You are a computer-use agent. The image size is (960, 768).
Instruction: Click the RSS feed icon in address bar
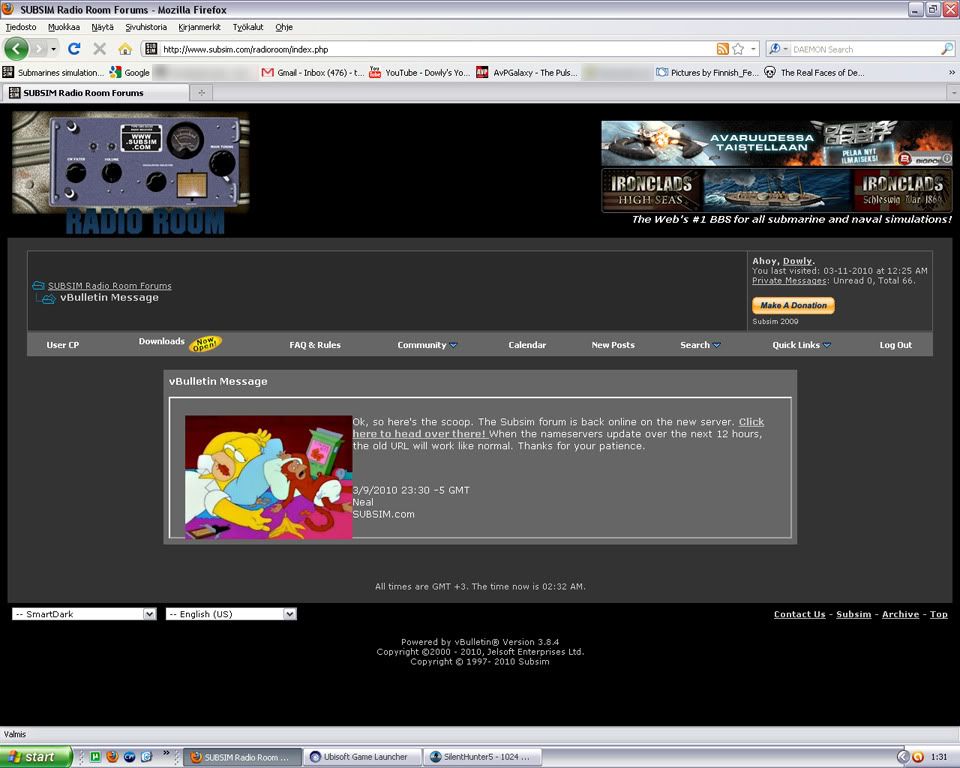(722, 49)
